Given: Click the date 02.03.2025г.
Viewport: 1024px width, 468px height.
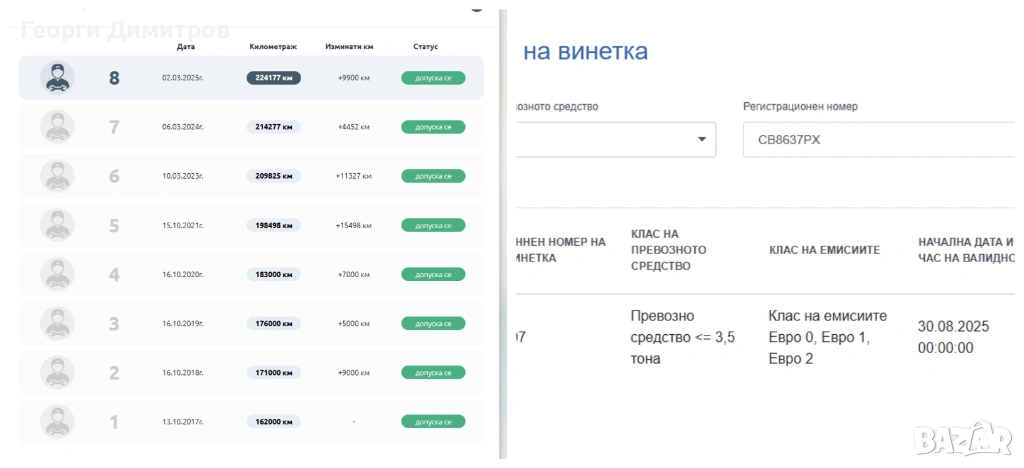Looking at the screenshot, I should click(x=183, y=78).
